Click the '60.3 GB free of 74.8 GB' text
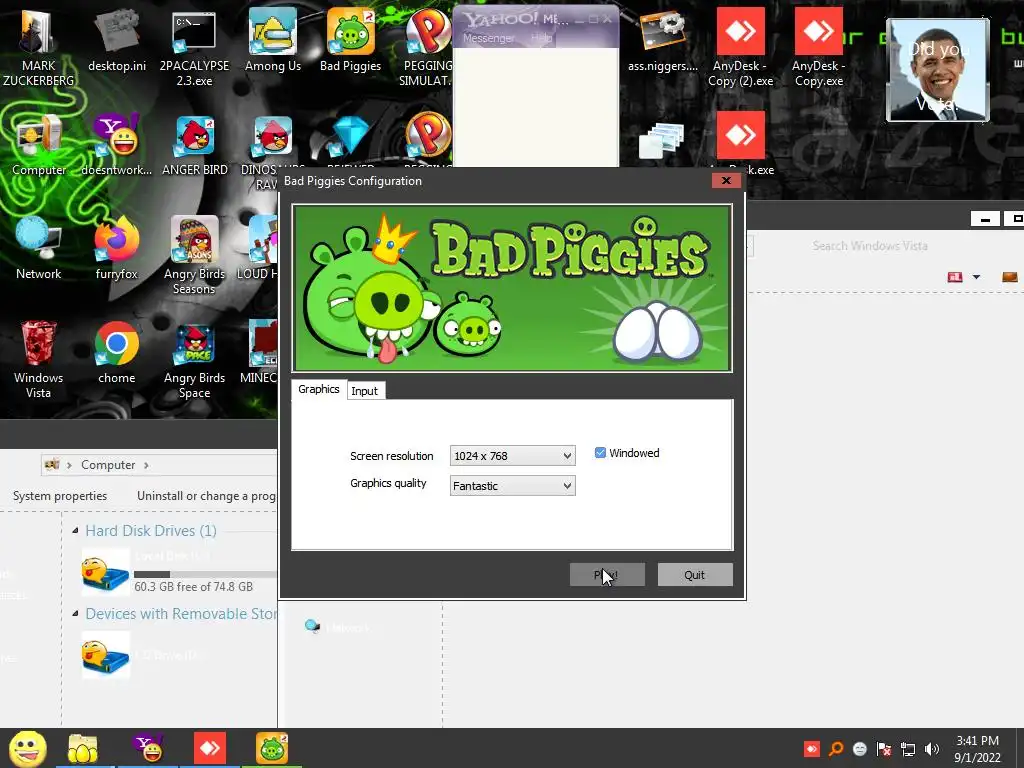 coord(193,587)
